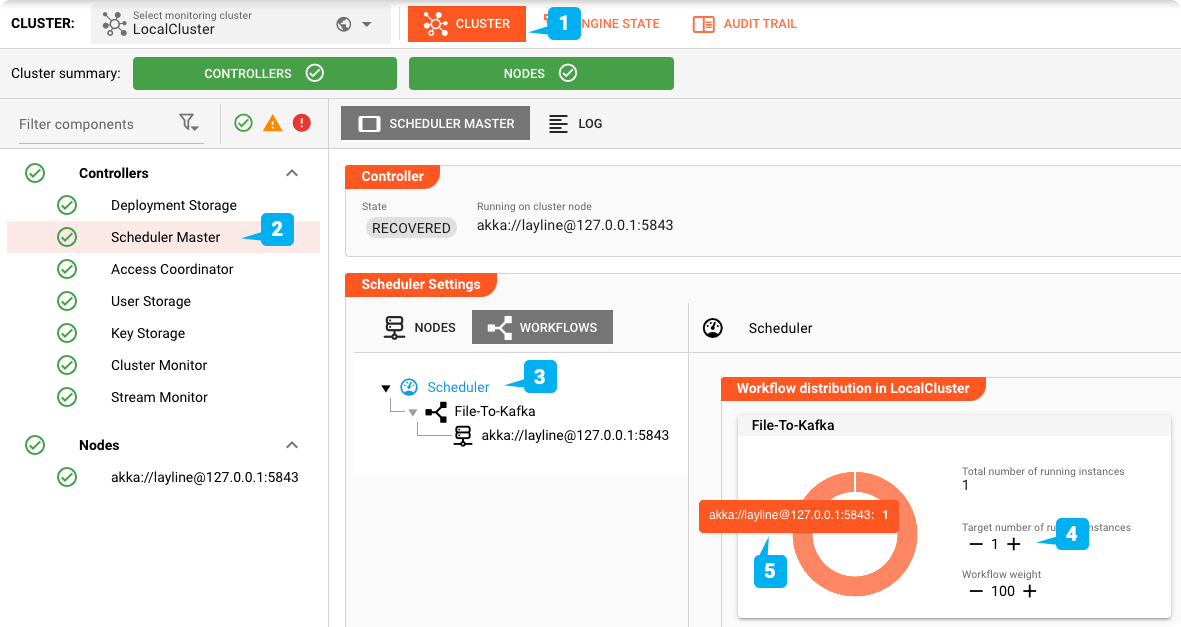
Task: Increase the target number of running instances
Action: (1013, 544)
